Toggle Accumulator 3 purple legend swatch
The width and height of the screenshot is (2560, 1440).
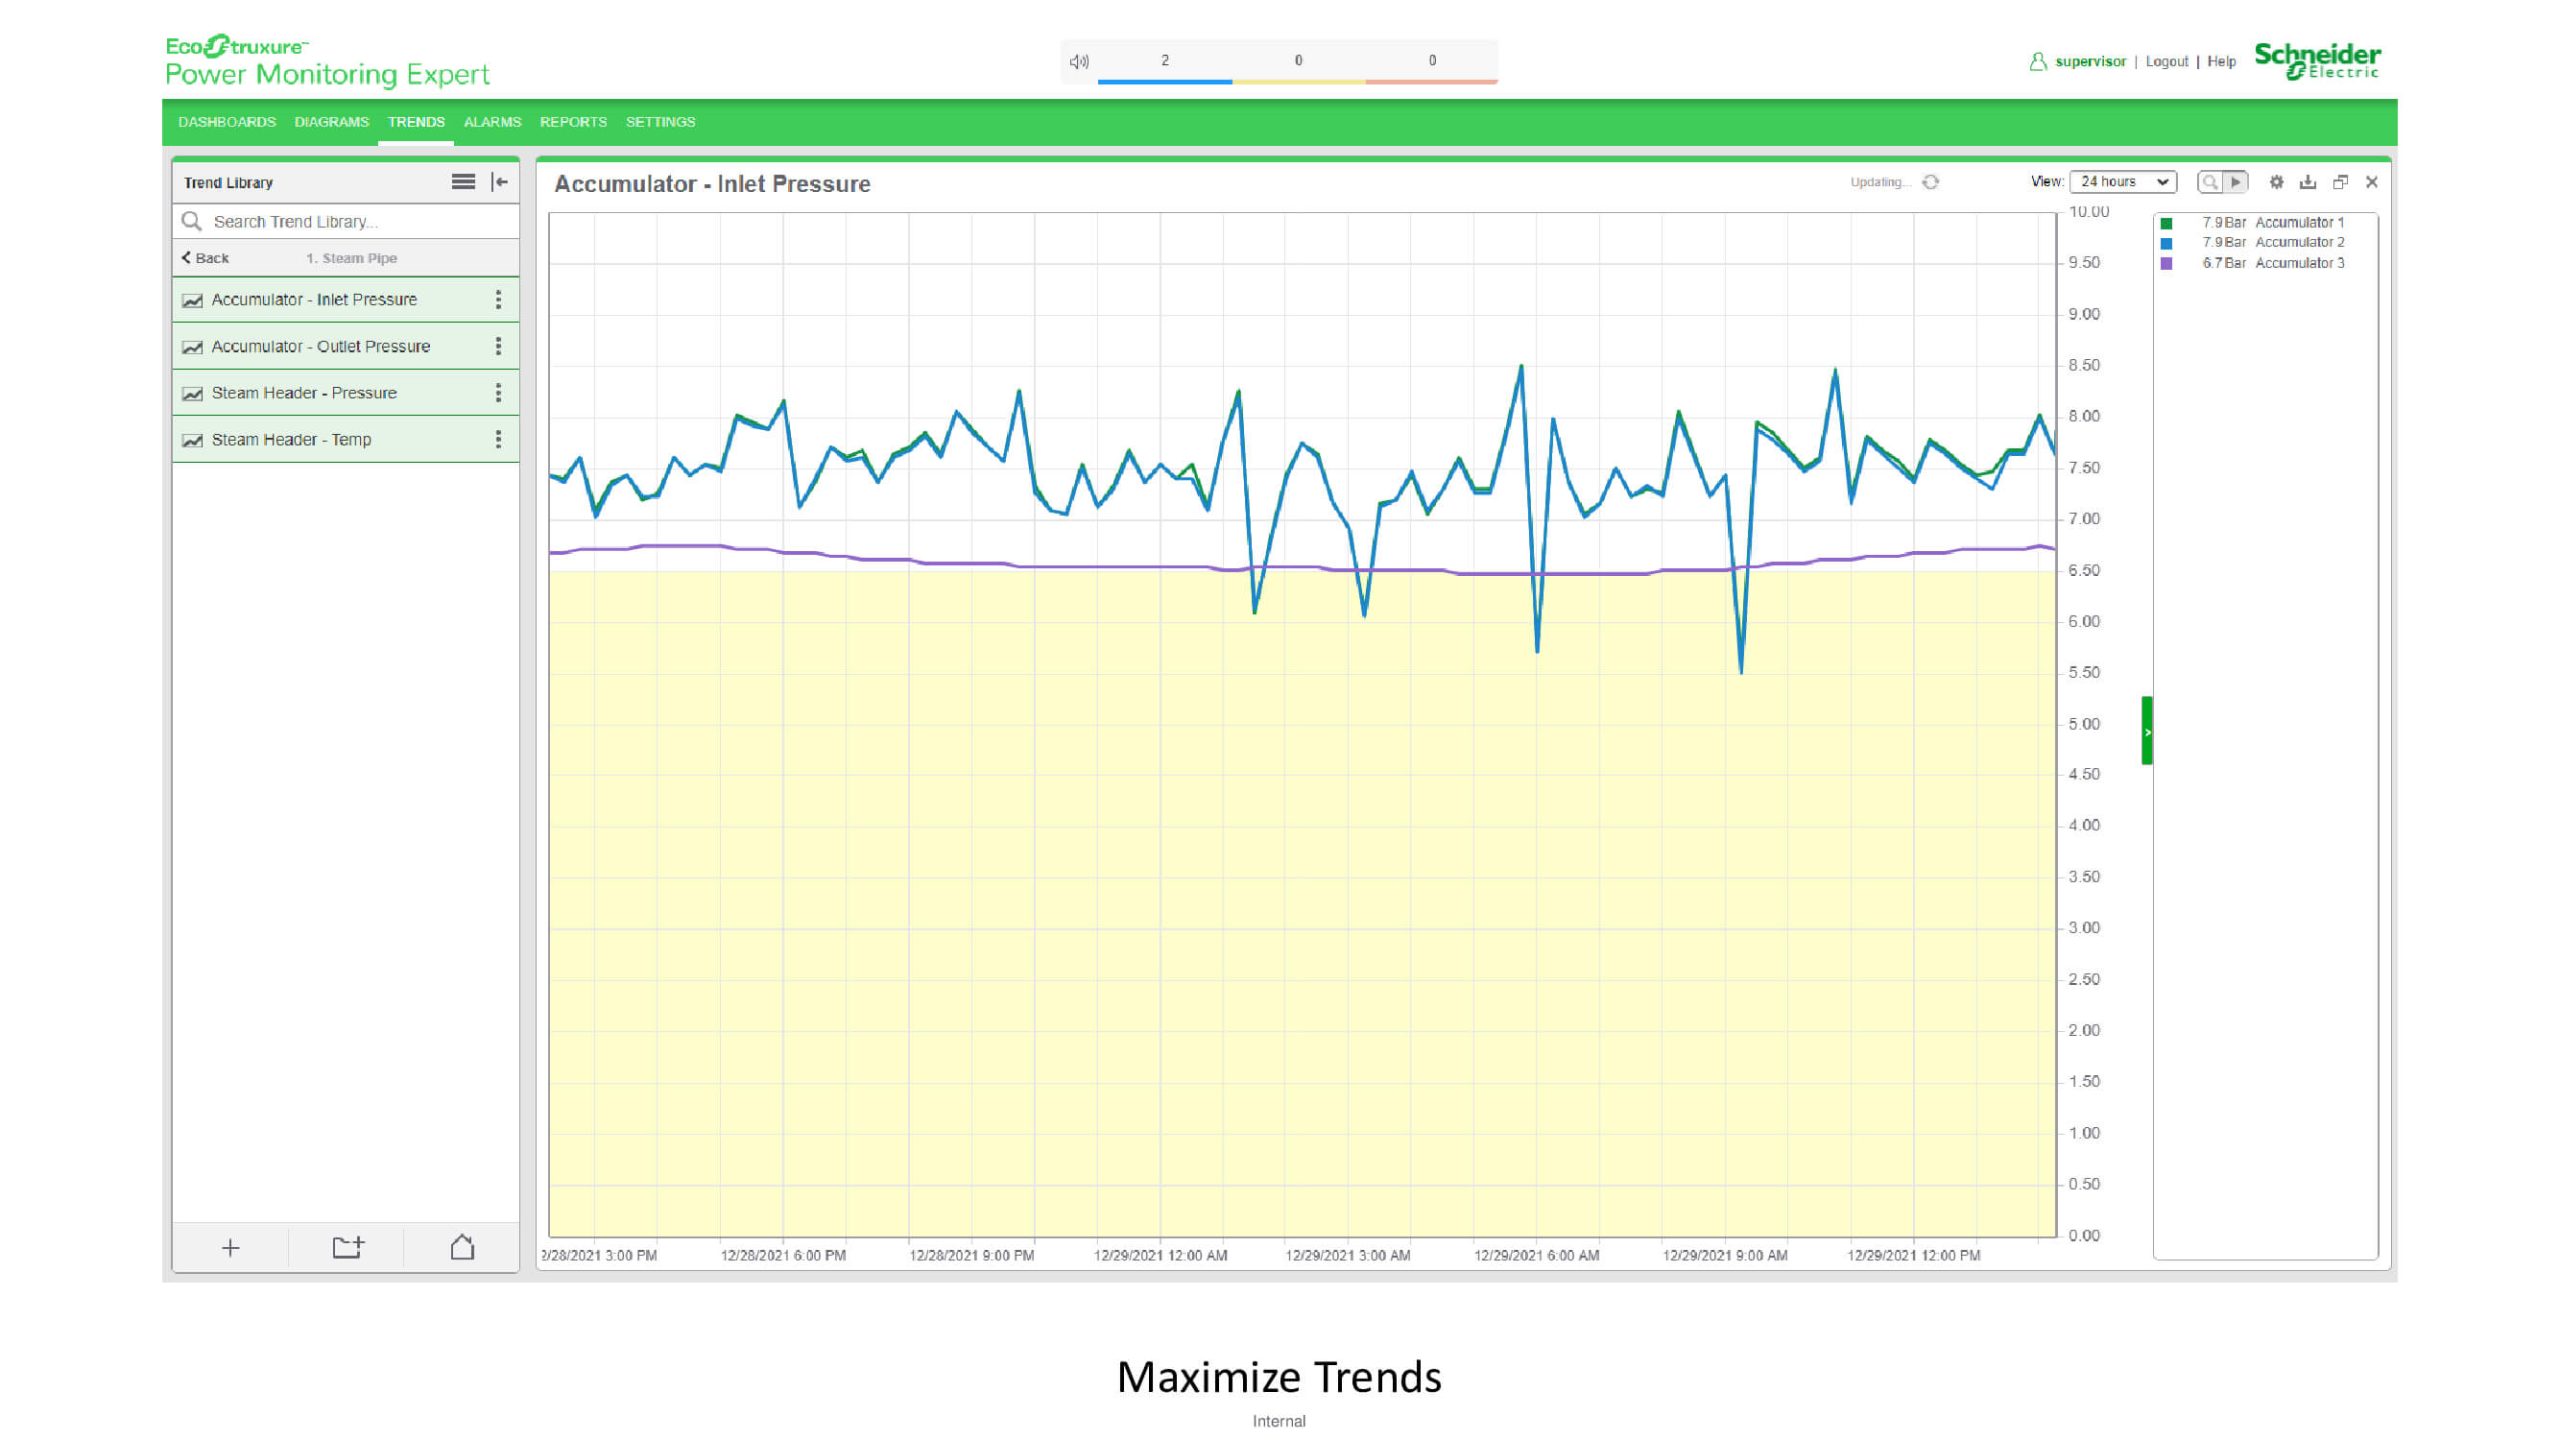2166,264
